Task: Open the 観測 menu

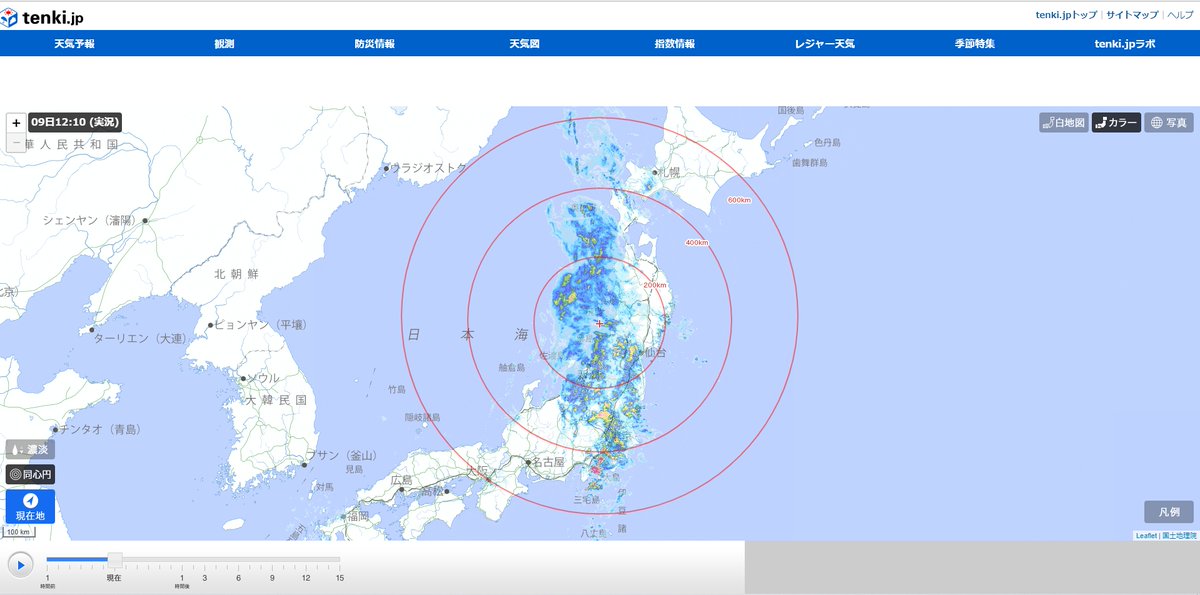Action: tap(224, 44)
